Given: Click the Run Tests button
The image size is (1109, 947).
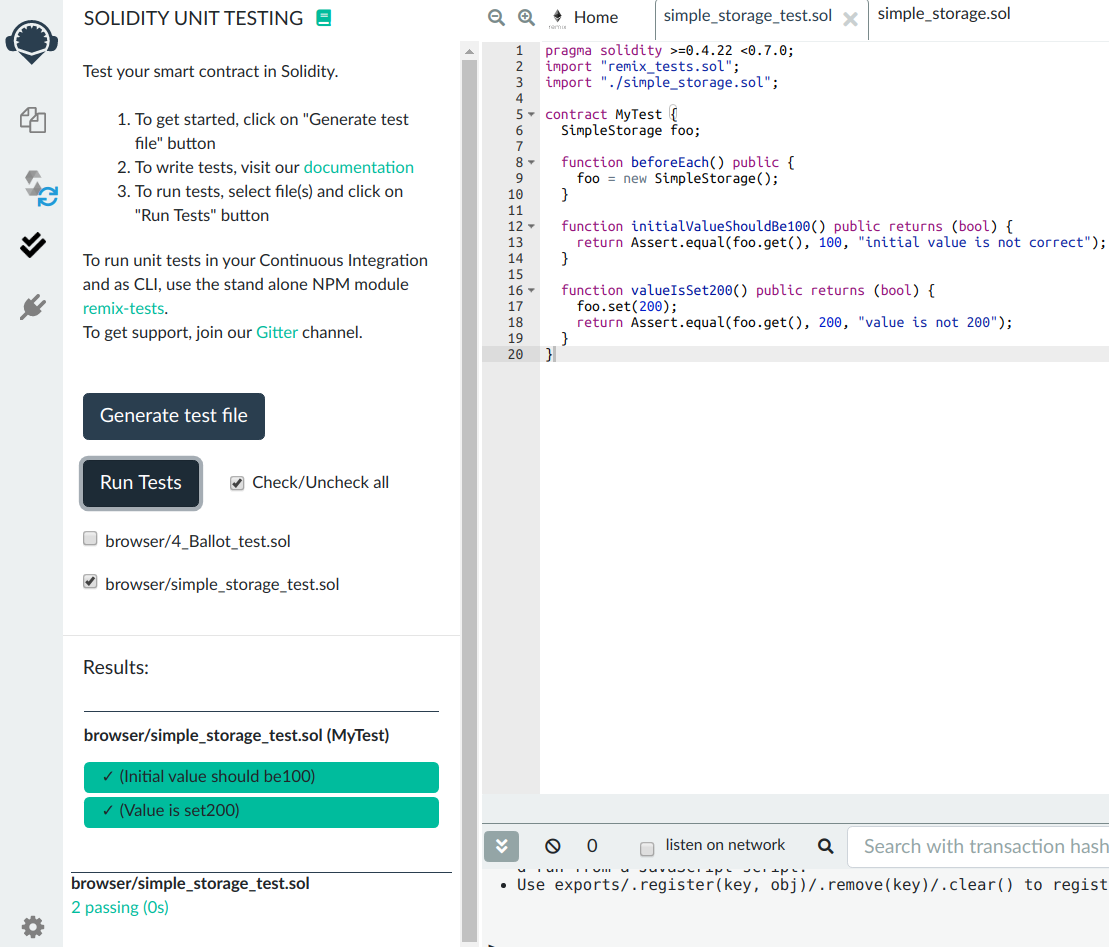Looking at the screenshot, I should point(140,482).
